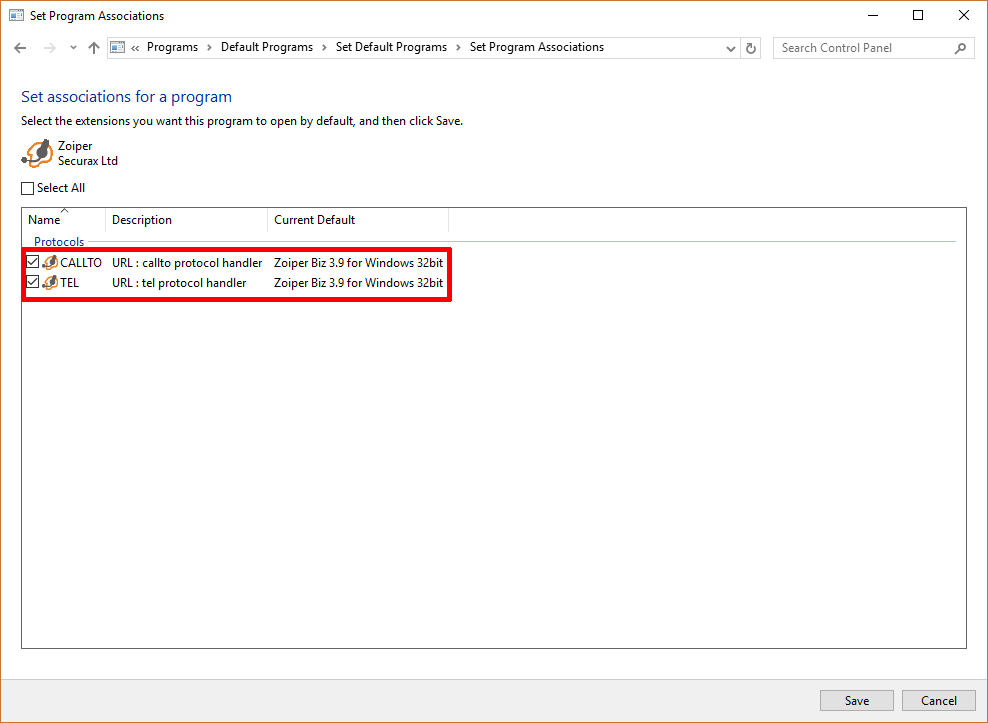The image size is (988, 723).
Task: Click the Search Control Panel field
Action: pos(860,48)
